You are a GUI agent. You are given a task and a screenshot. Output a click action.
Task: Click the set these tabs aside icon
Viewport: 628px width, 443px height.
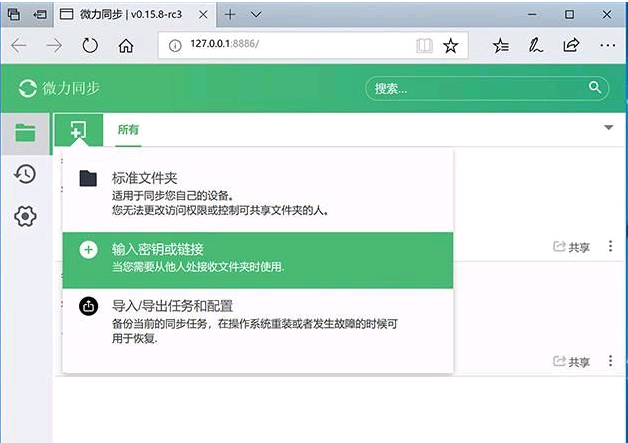(40, 15)
